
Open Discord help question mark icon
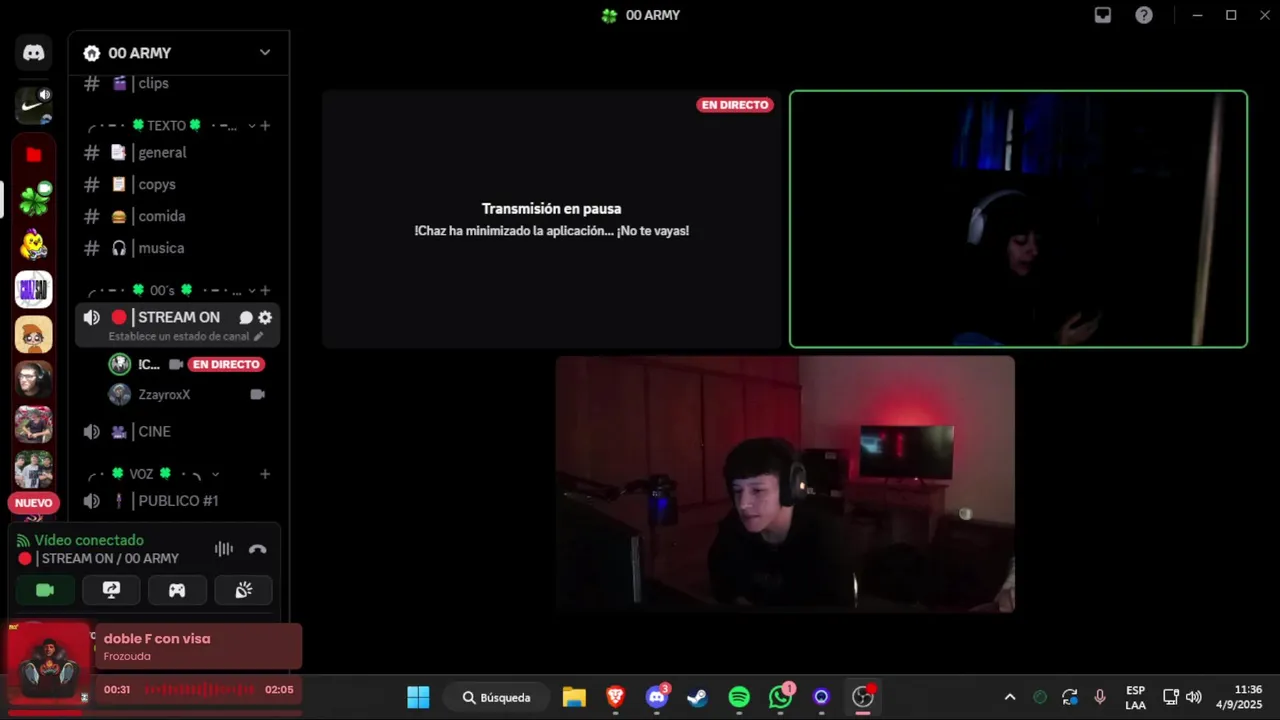point(1144,15)
